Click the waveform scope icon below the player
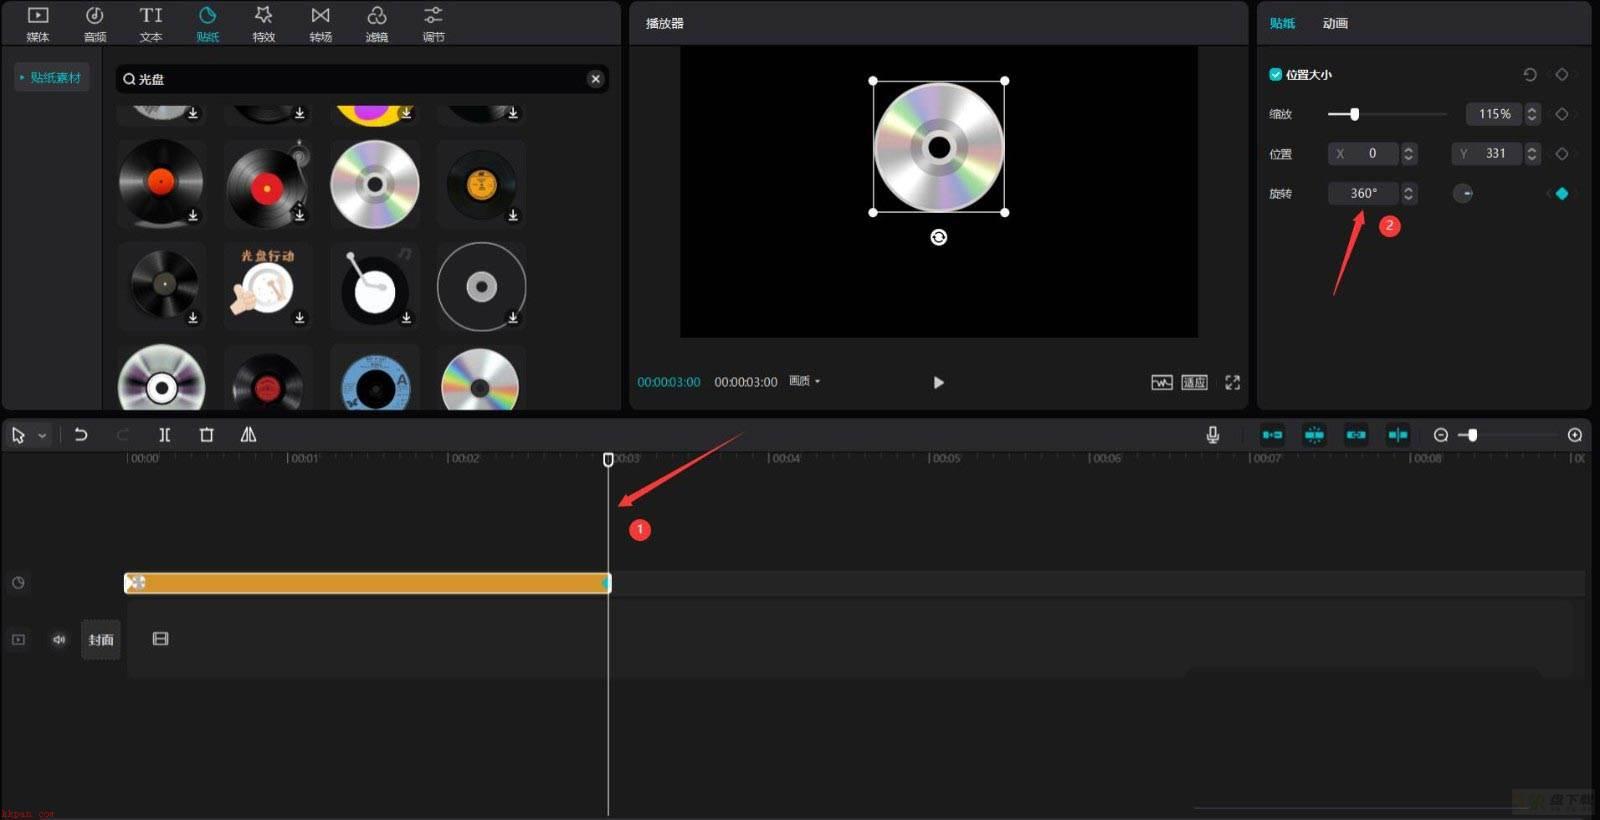 (x=1161, y=382)
